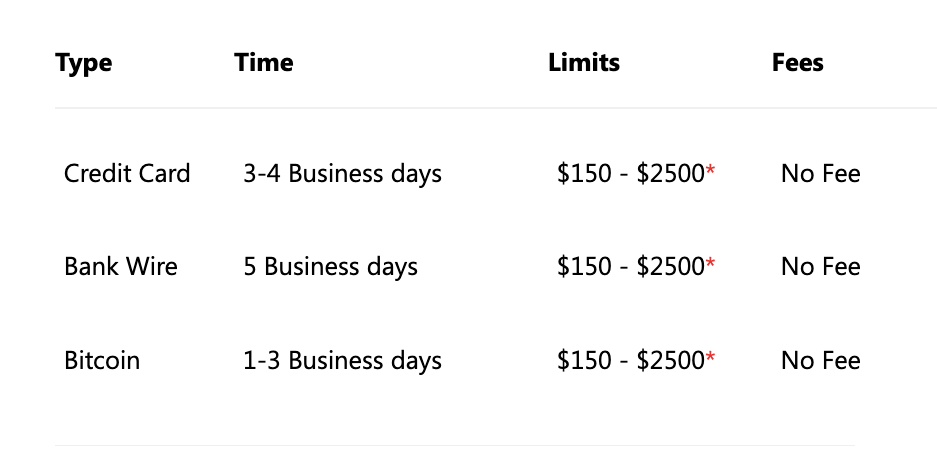Click the Time column header
This screenshot has height=453, width=937.
pos(264,62)
